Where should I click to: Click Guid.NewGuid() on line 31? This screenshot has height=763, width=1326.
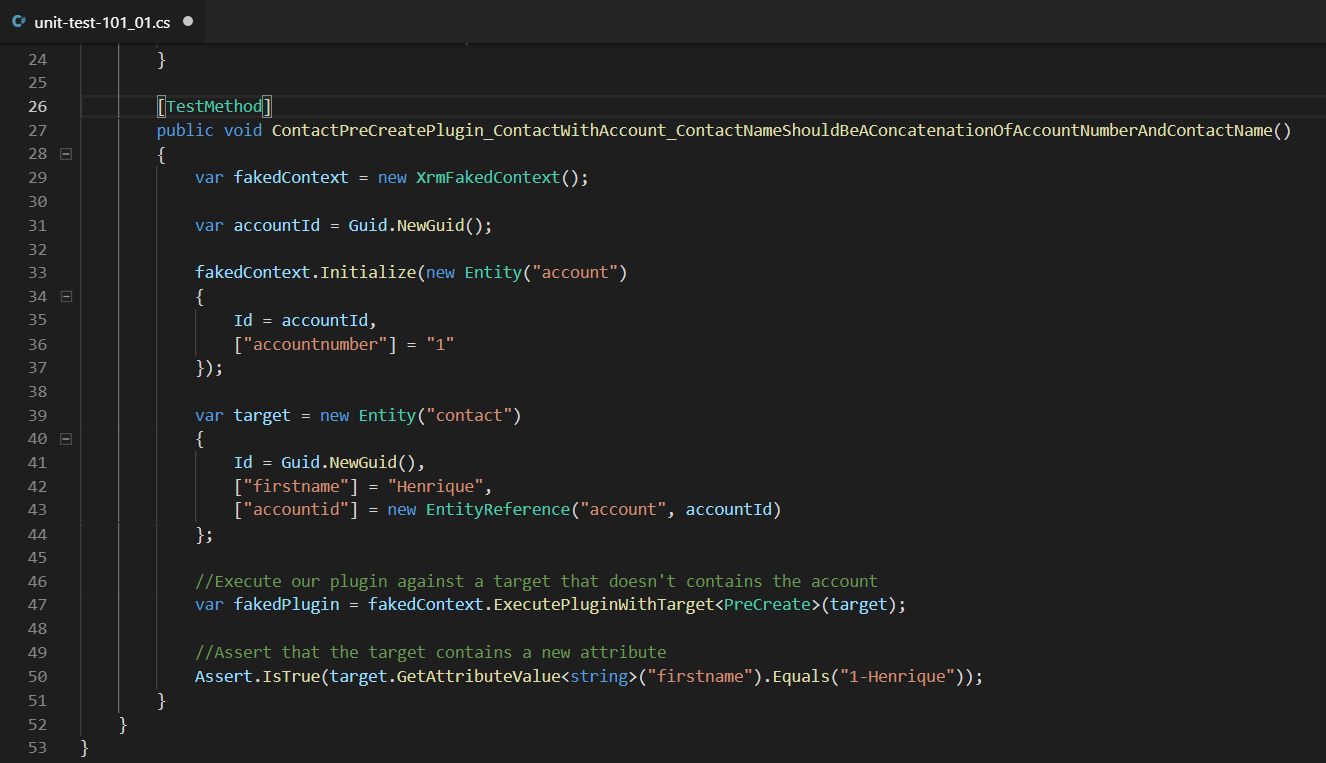point(415,225)
